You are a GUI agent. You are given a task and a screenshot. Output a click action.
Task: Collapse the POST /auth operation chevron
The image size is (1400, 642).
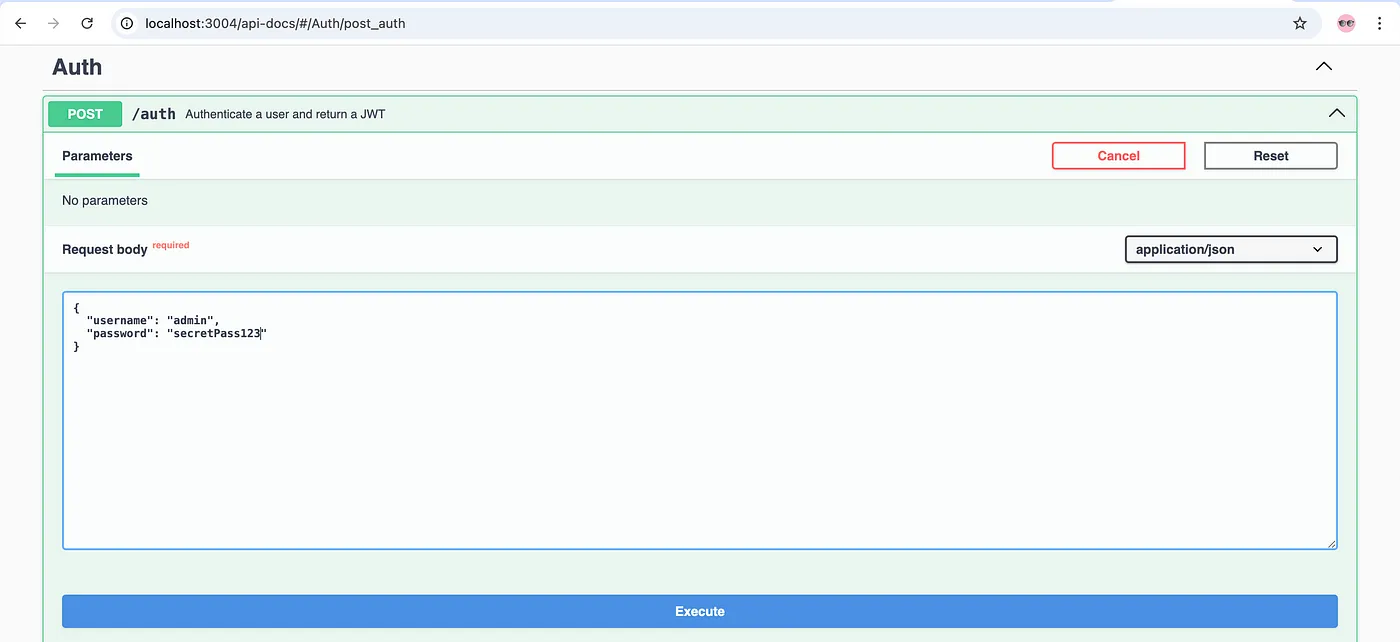1336,114
